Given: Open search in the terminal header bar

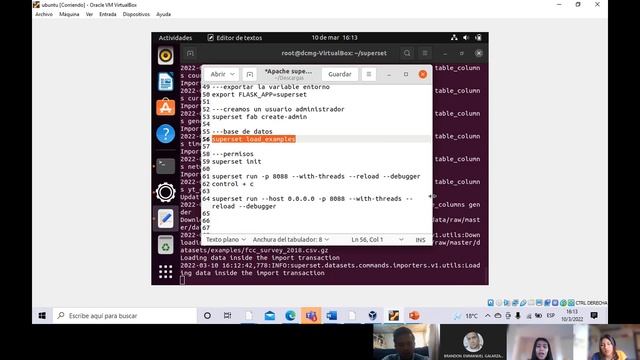Looking at the screenshot, I should [407, 53].
